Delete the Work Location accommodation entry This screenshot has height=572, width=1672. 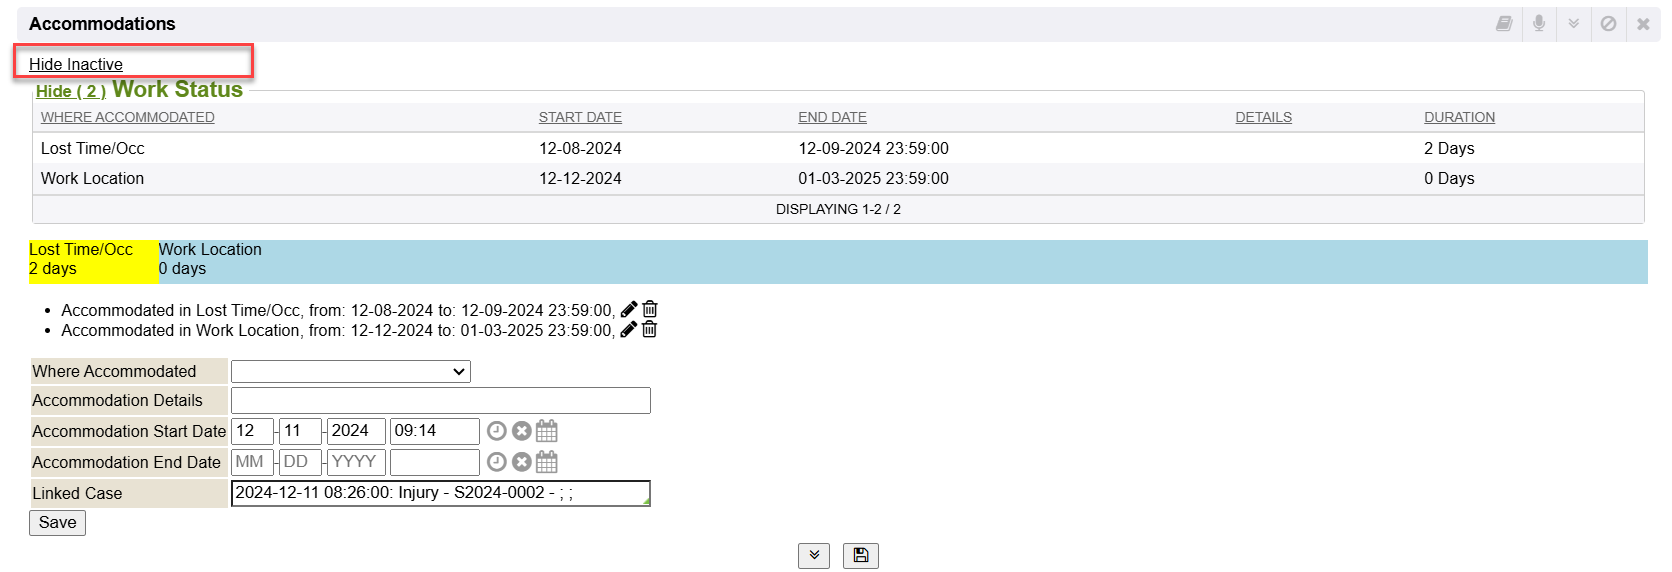(x=649, y=330)
